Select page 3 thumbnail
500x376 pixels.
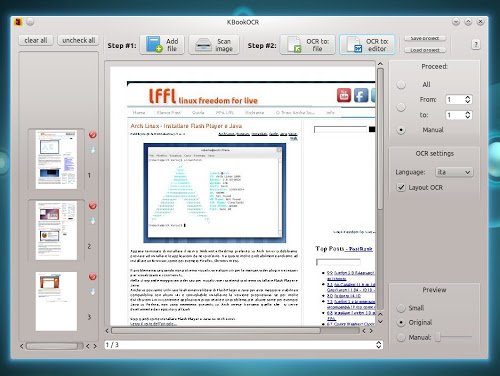tap(56, 301)
